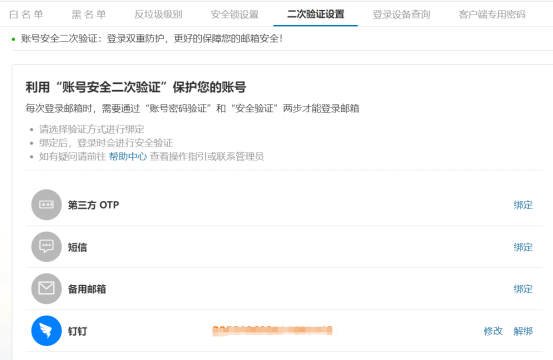Open the 帮助中心 help link
Screen dimensions: 553x360
coord(128,157)
